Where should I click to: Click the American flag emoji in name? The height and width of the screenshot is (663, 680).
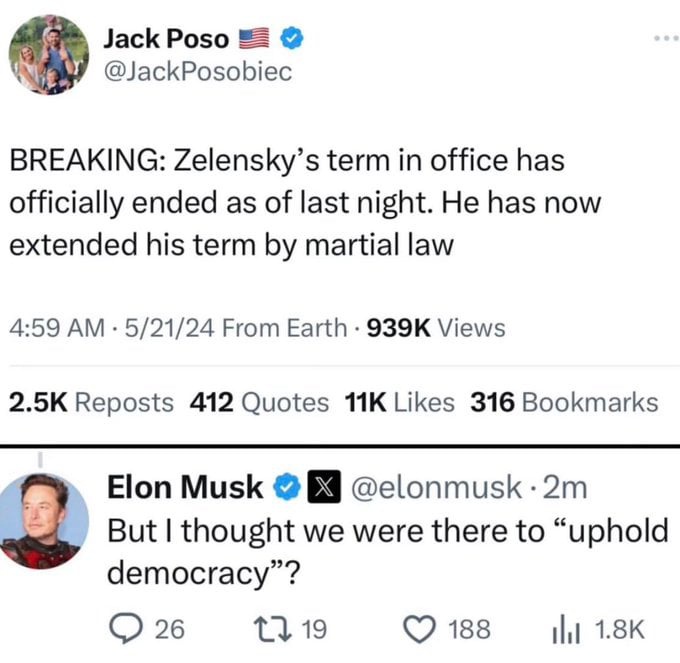[254, 39]
